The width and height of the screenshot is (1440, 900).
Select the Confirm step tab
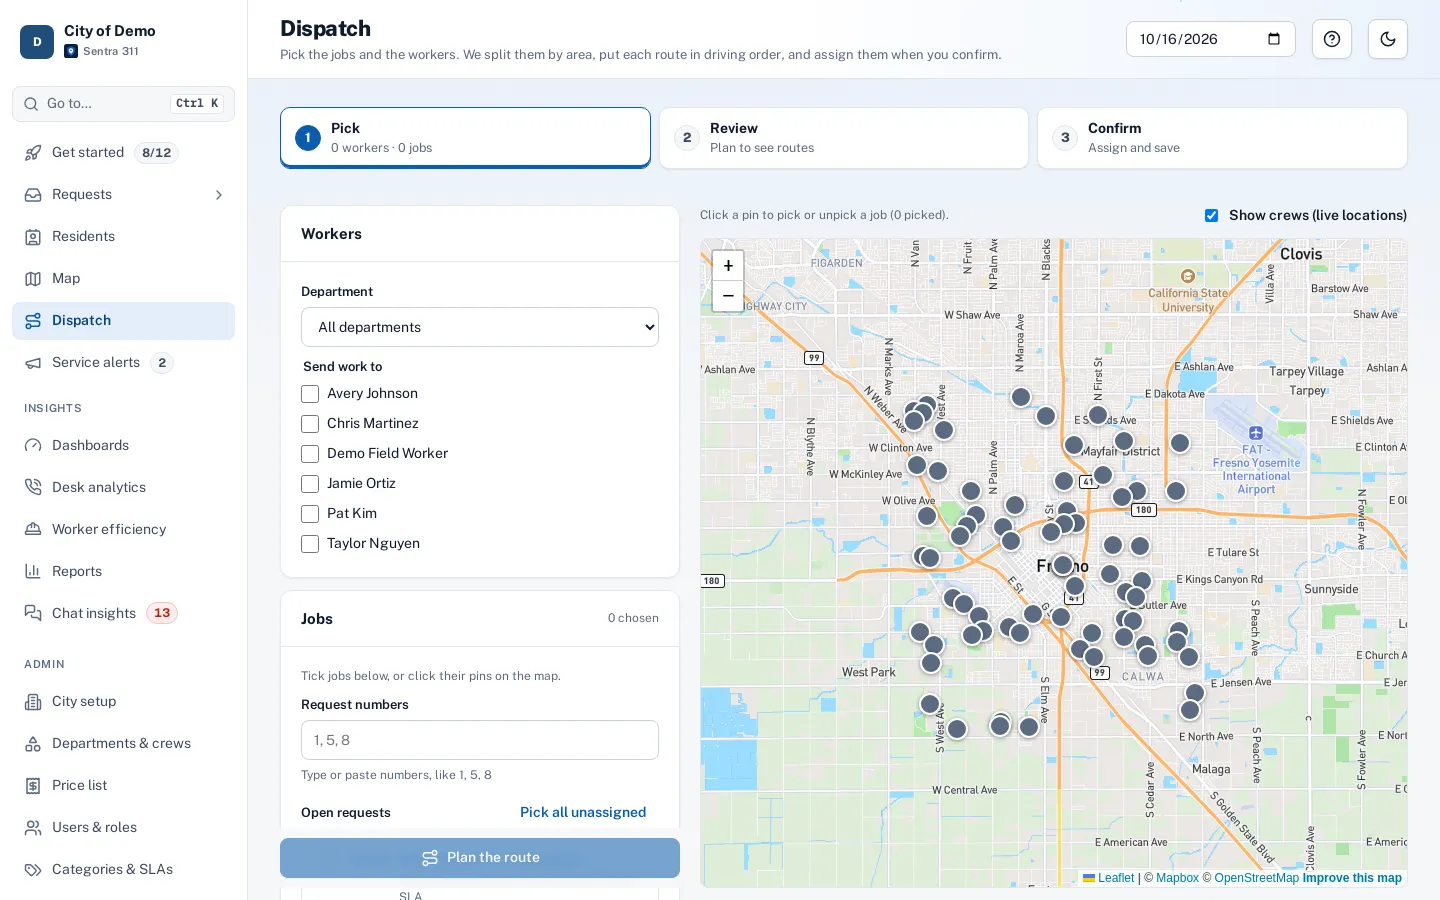(x=1222, y=138)
